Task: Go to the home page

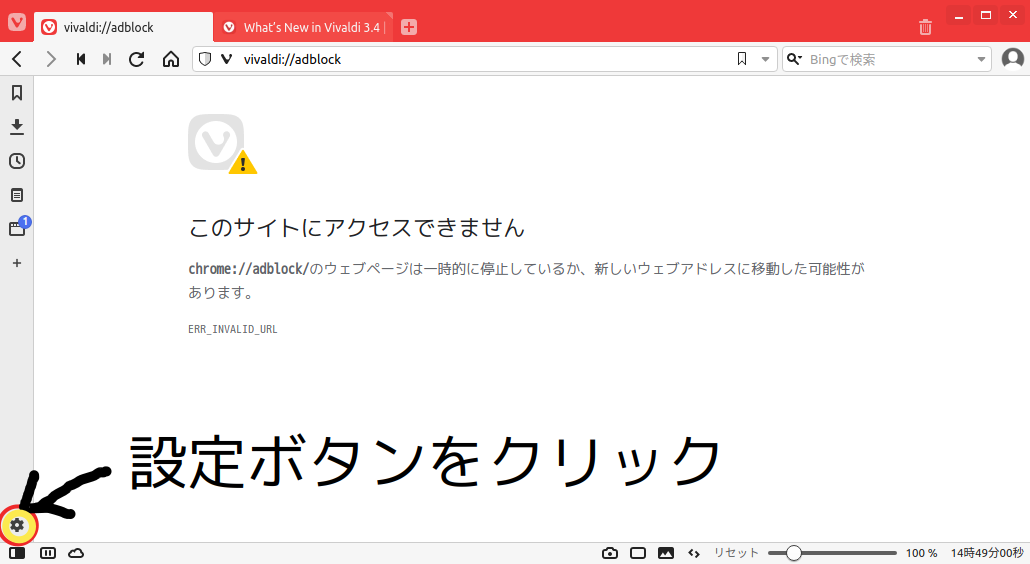Action: (171, 59)
